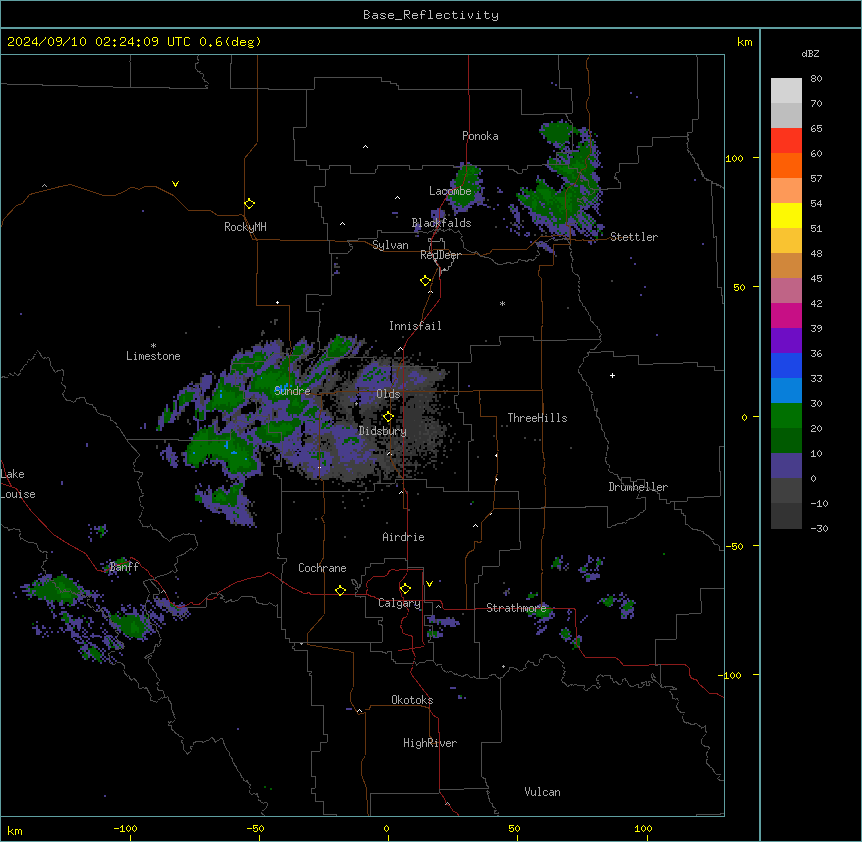Click the Banff label
862x842 pixels.
click(x=124, y=567)
